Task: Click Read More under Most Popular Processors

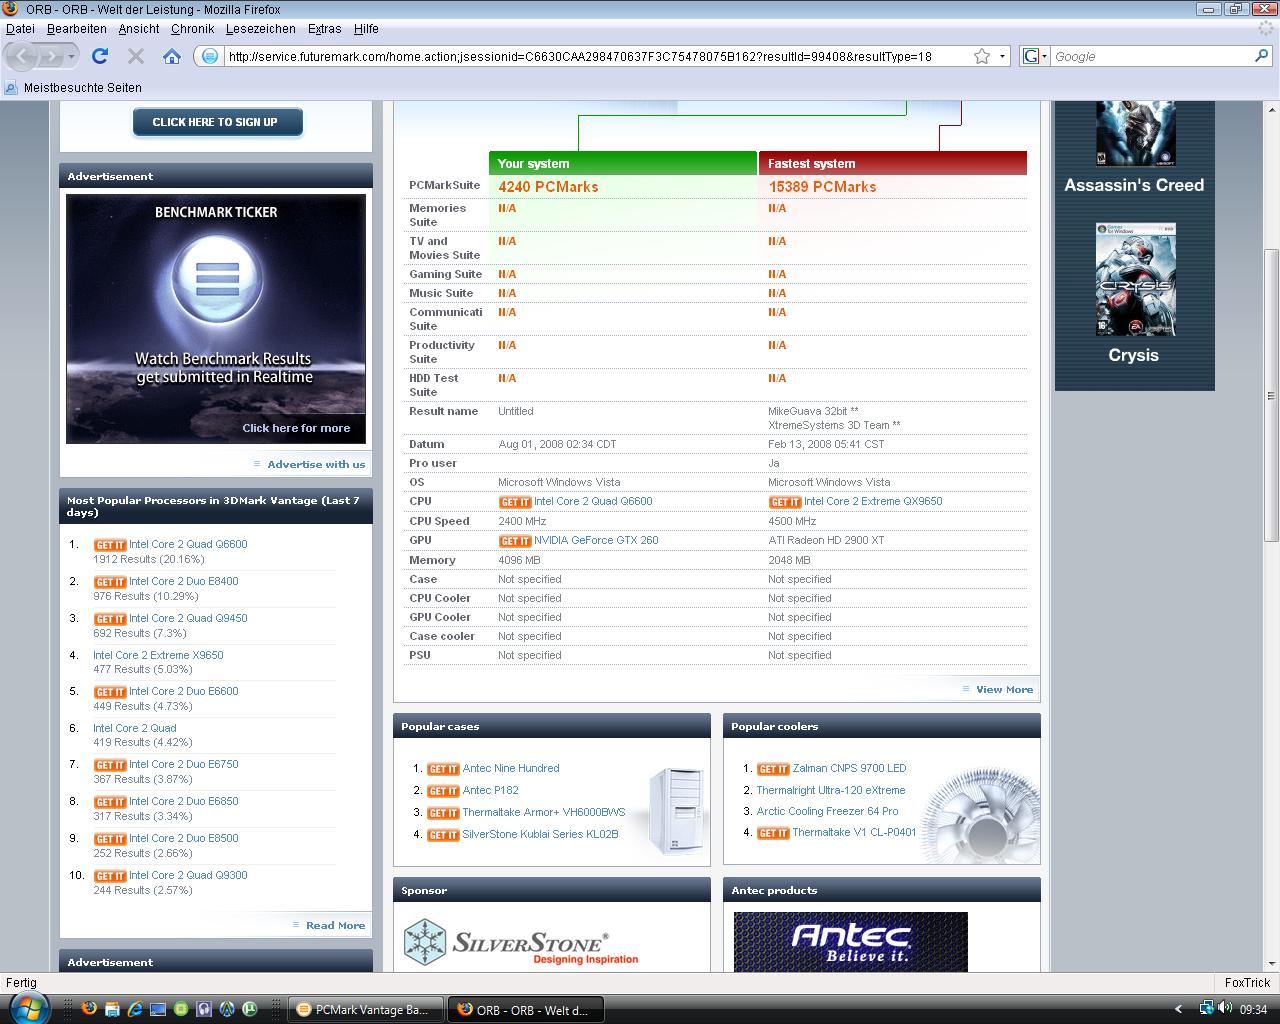Action: 335,925
